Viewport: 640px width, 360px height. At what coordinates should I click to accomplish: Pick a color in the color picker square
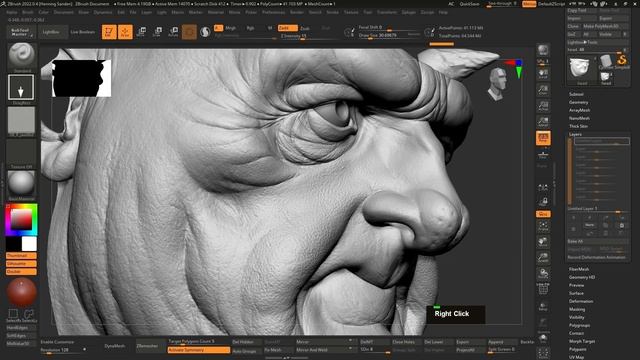tap(21, 220)
